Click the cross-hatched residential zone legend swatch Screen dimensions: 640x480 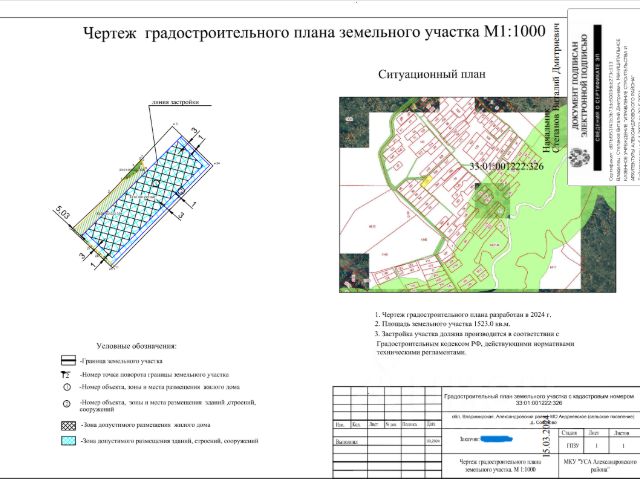(x=68, y=425)
